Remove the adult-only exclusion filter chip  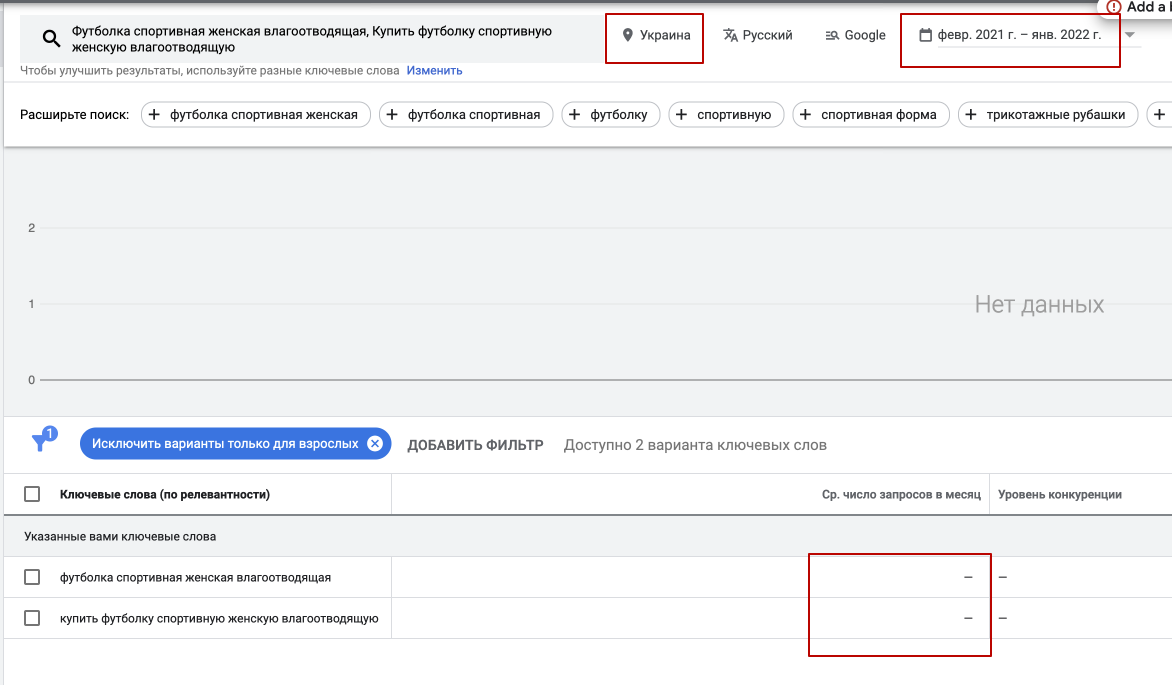tap(375, 444)
